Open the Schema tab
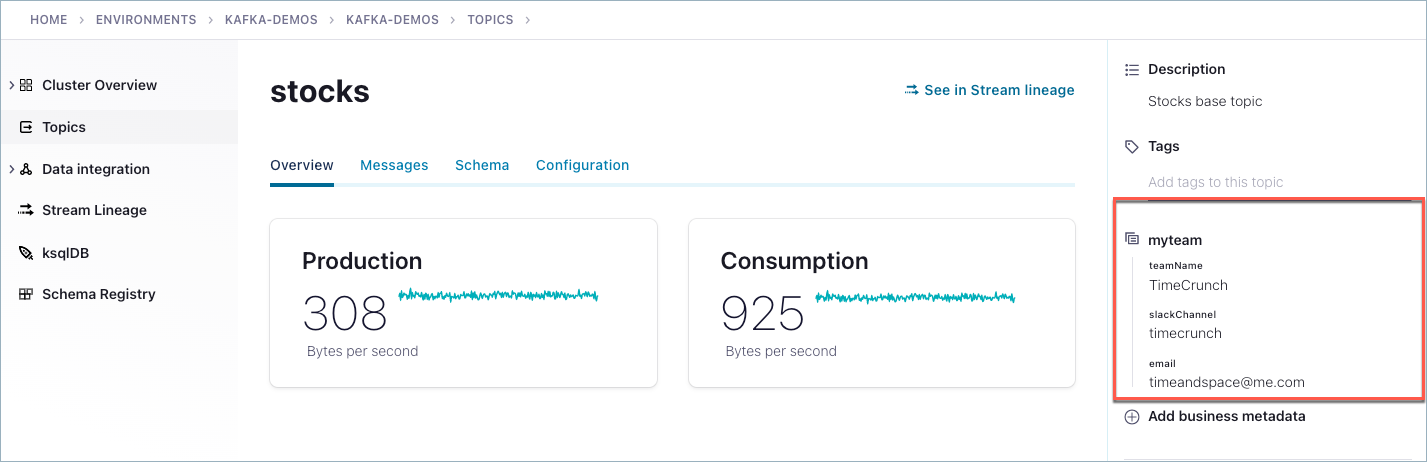This screenshot has width=1427, height=462. pyautogui.click(x=482, y=165)
